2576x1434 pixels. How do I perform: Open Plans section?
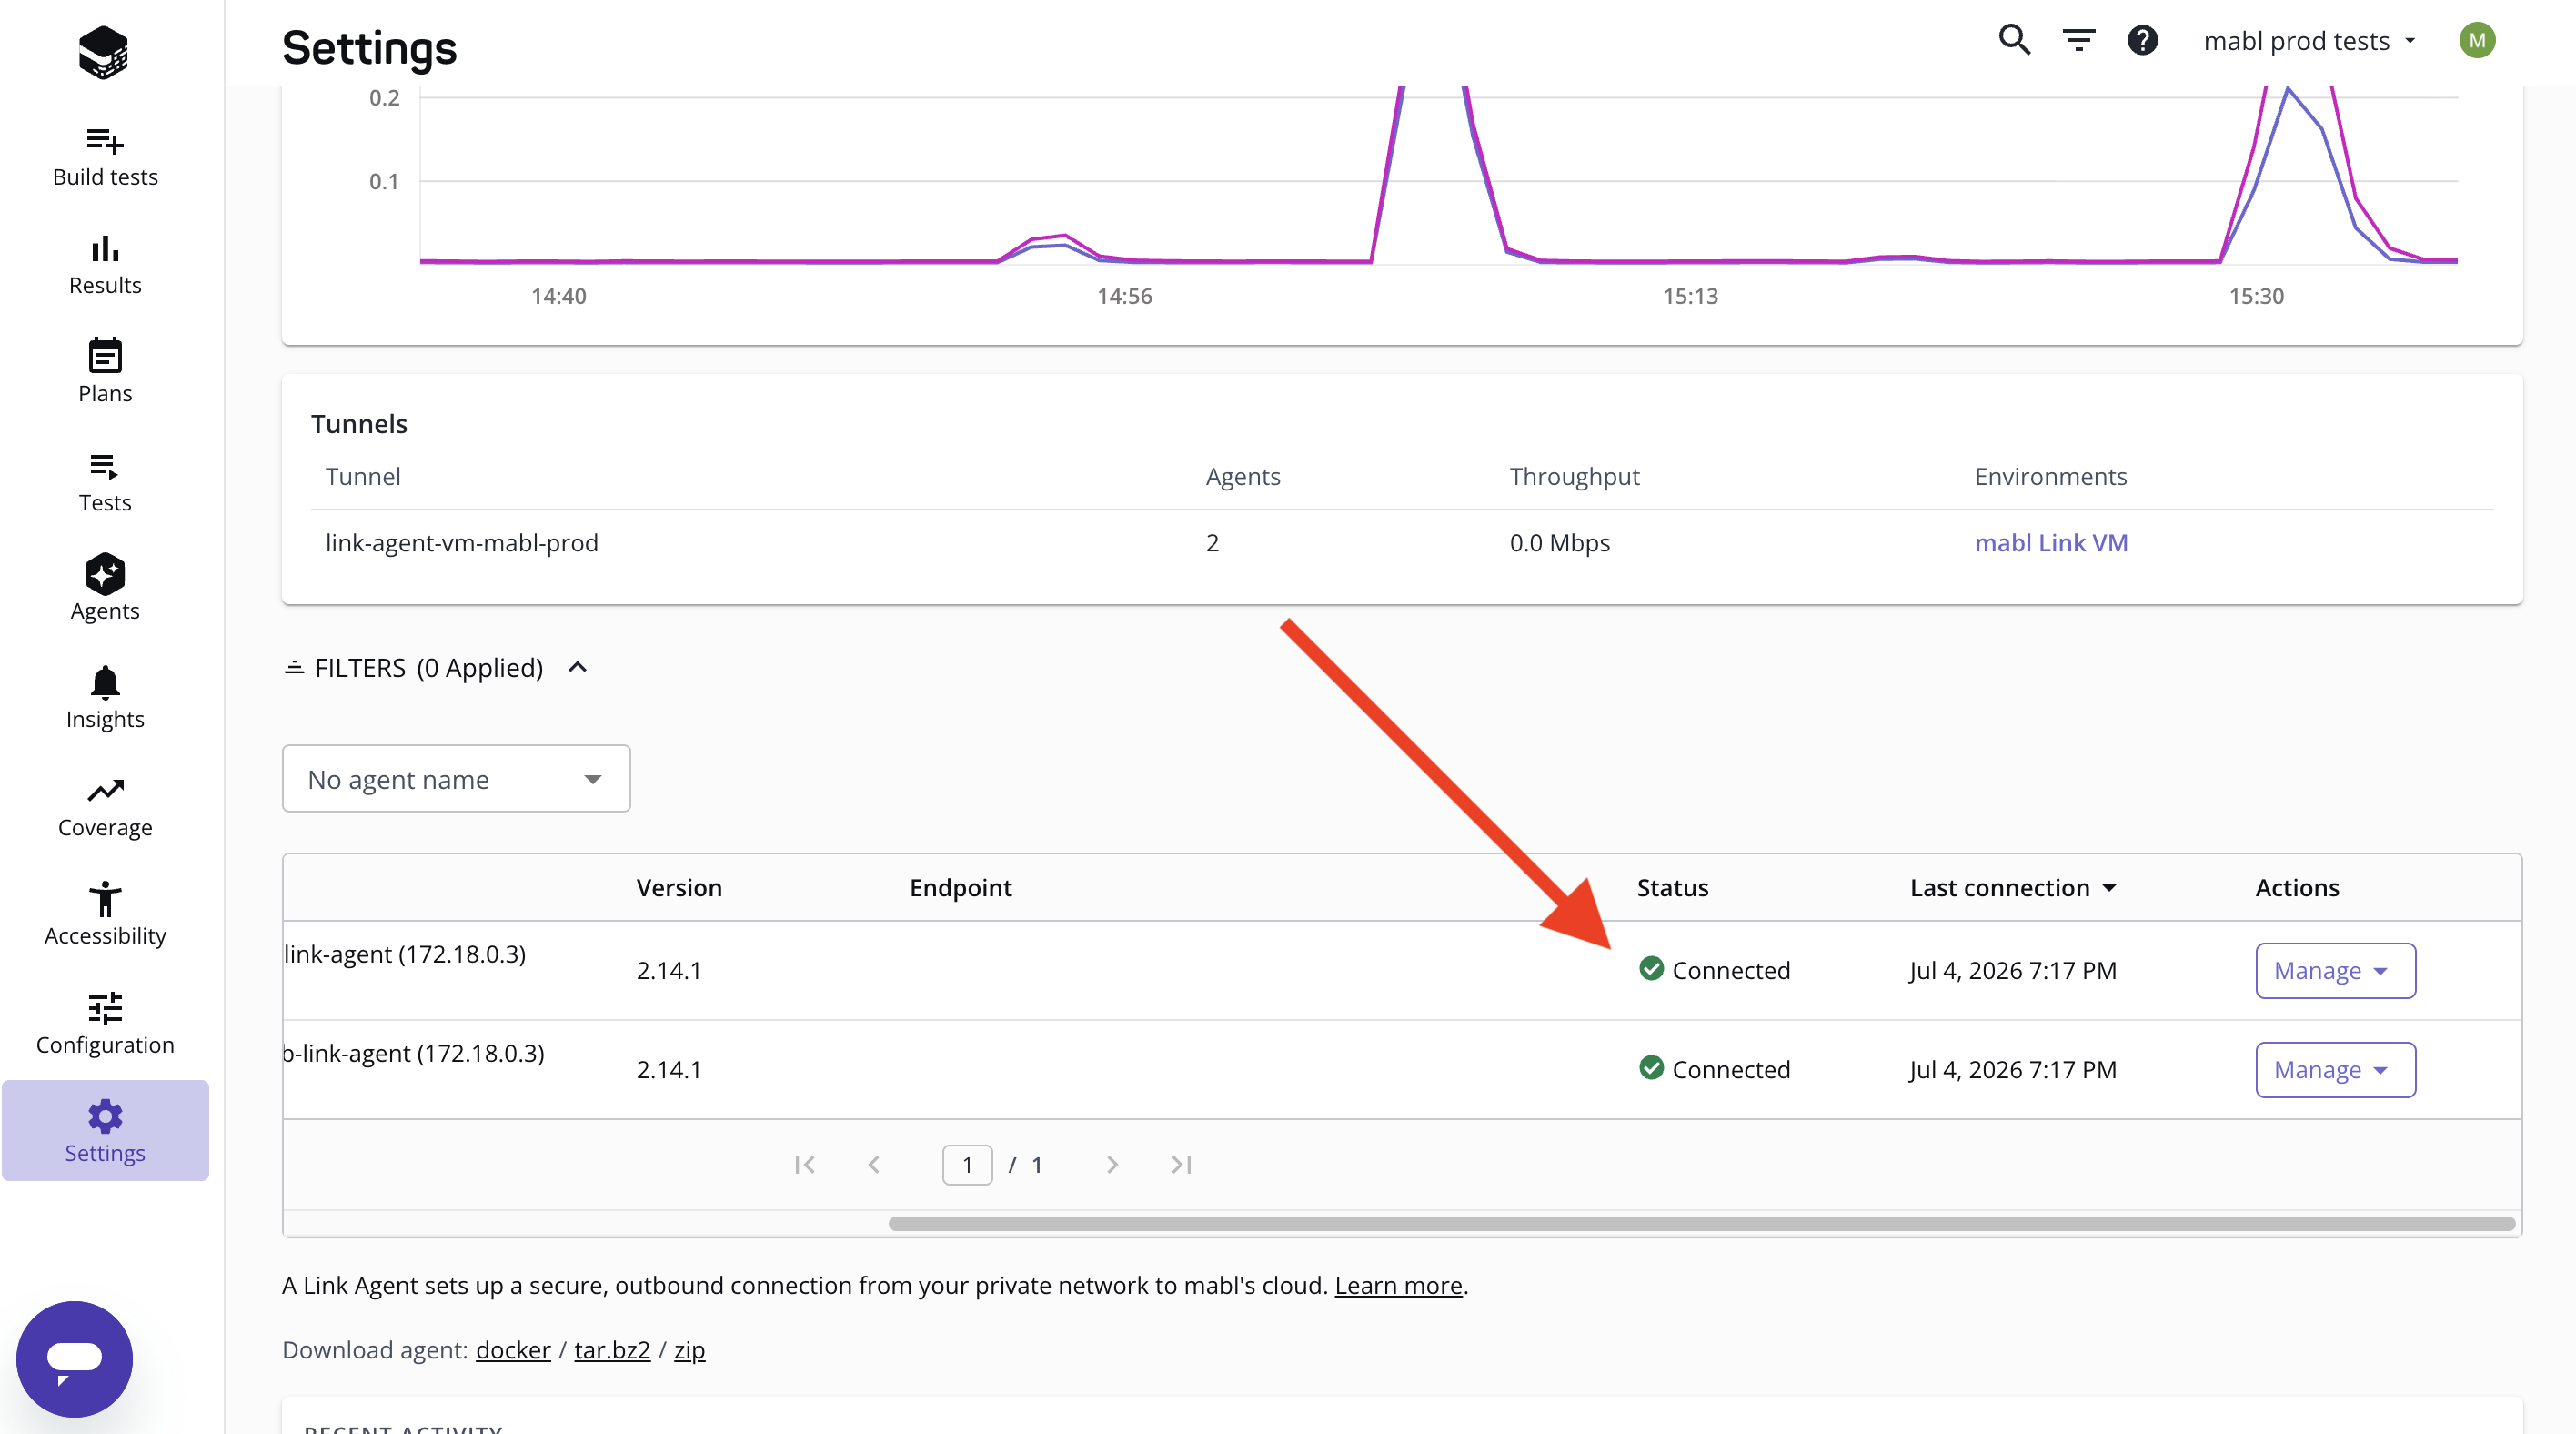(x=105, y=373)
